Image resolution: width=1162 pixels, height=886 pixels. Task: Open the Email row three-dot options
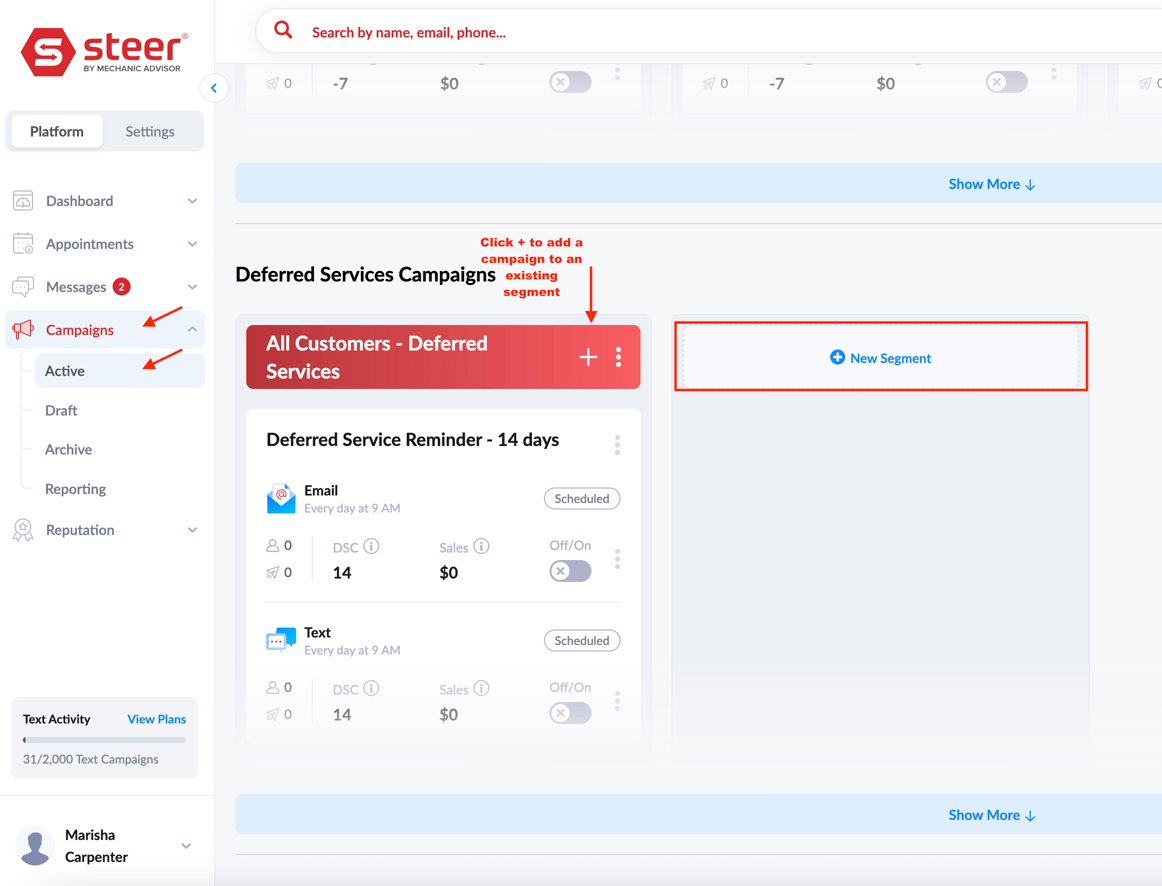click(x=617, y=559)
